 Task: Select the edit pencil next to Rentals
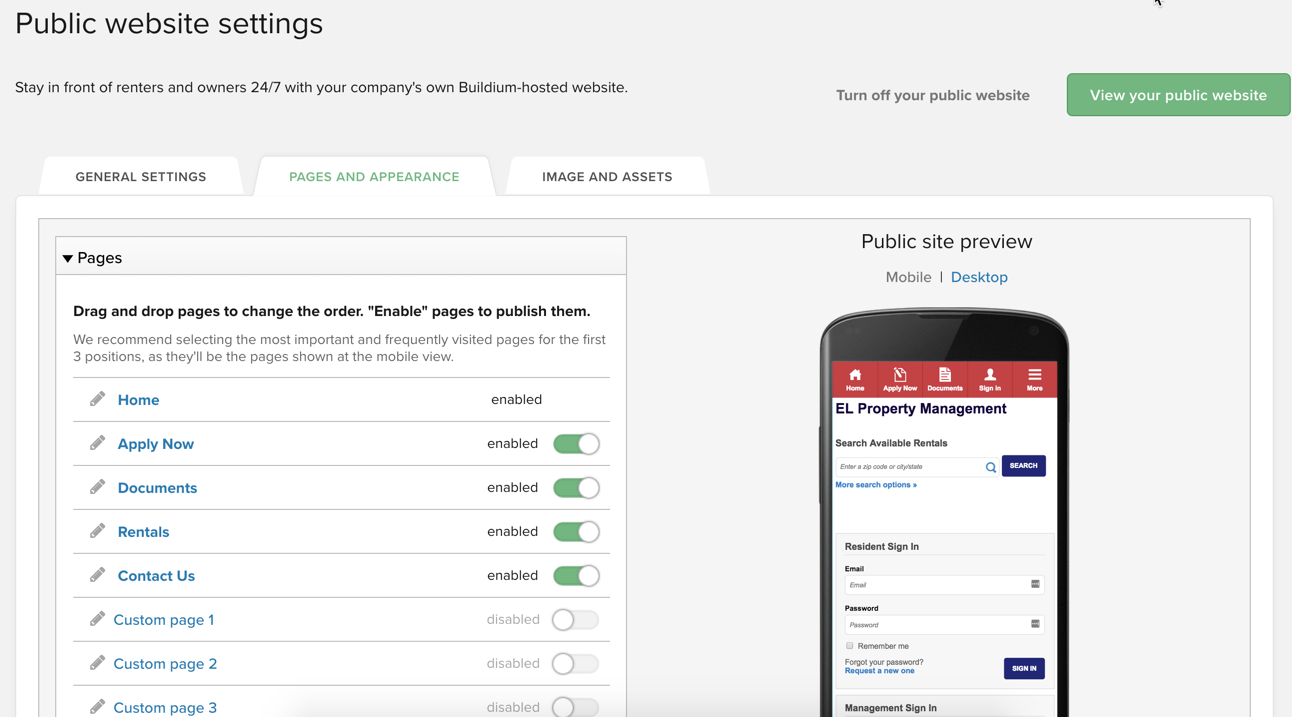point(96,531)
